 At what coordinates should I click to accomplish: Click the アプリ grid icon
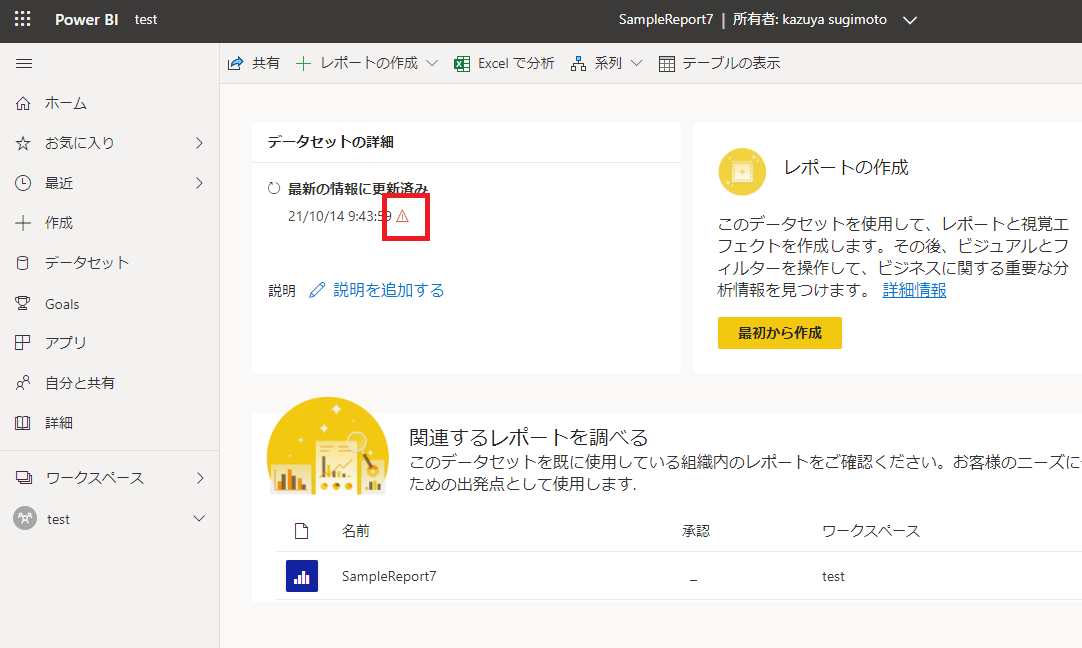tap(23, 342)
